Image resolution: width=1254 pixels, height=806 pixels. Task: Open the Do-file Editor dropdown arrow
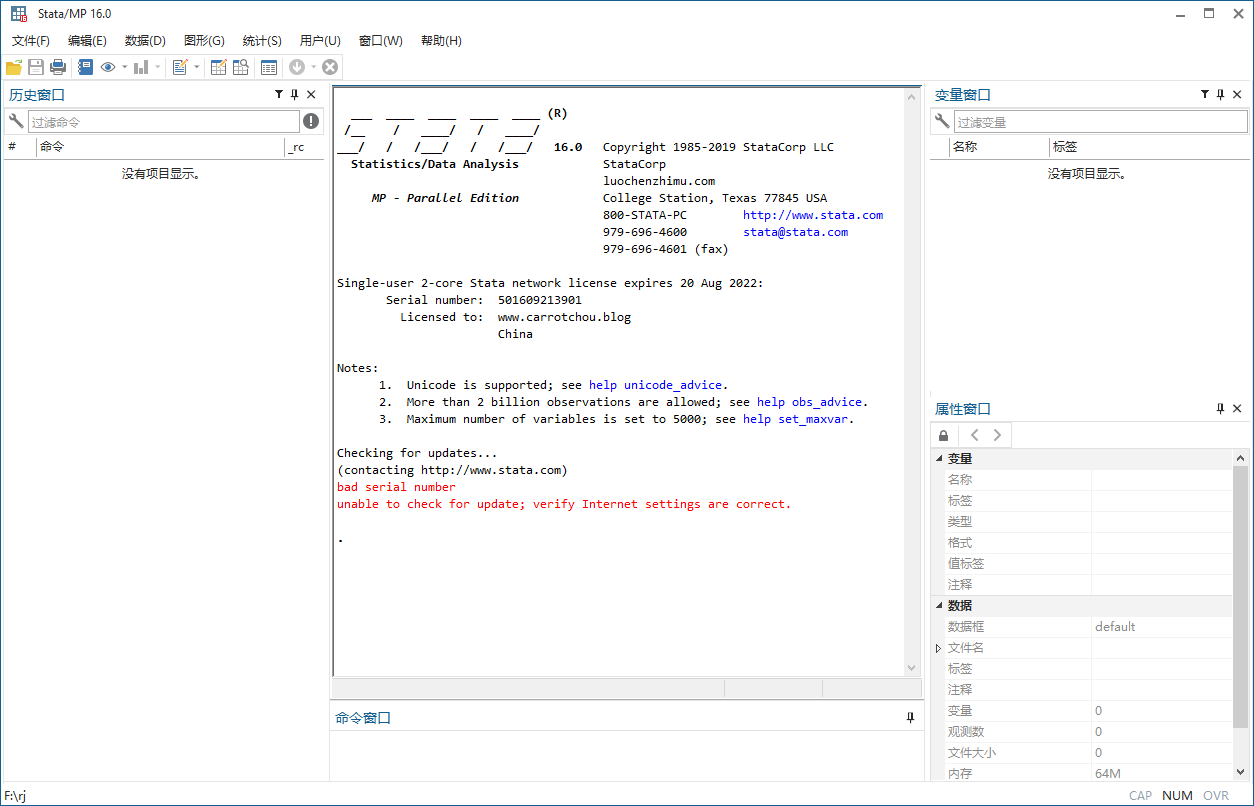click(197, 67)
